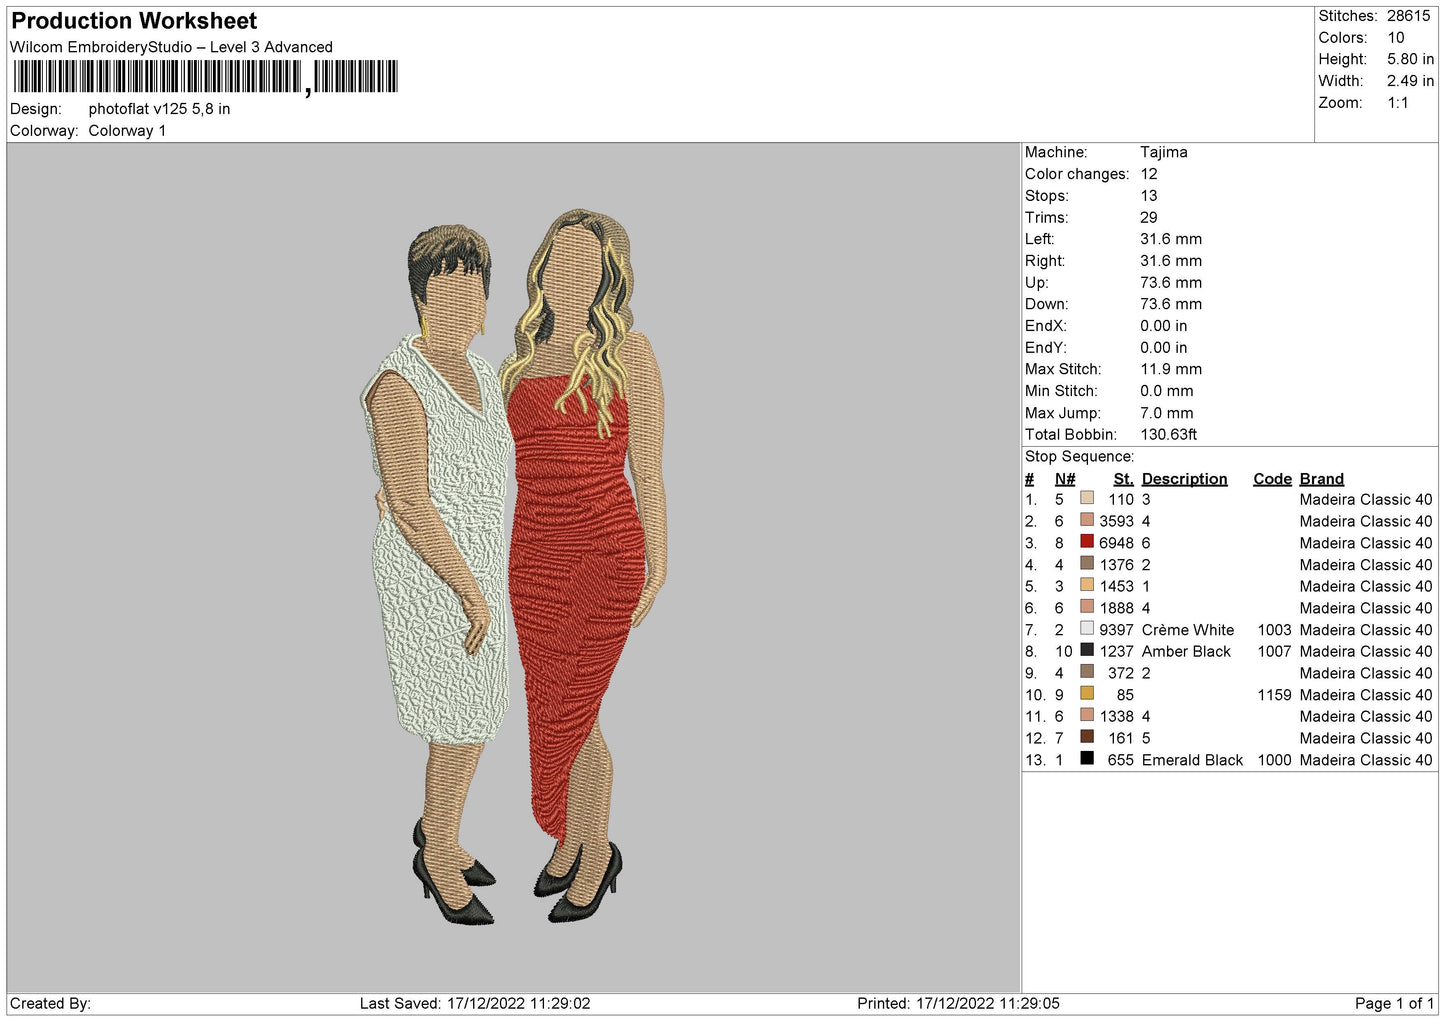Click the Amber Black color swatch
The width and height of the screenshot is (1445, 1021).
click(x=1087, y=650)
